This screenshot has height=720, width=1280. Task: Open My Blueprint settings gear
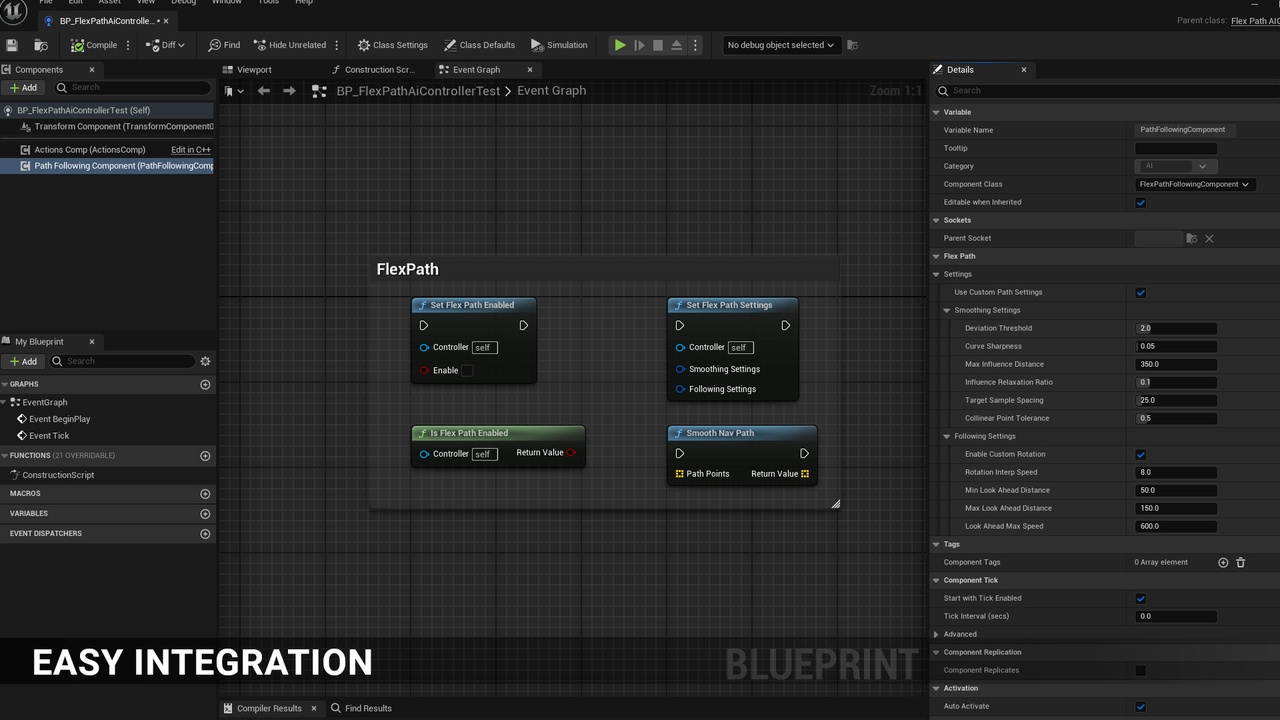(x=205, y=361)
